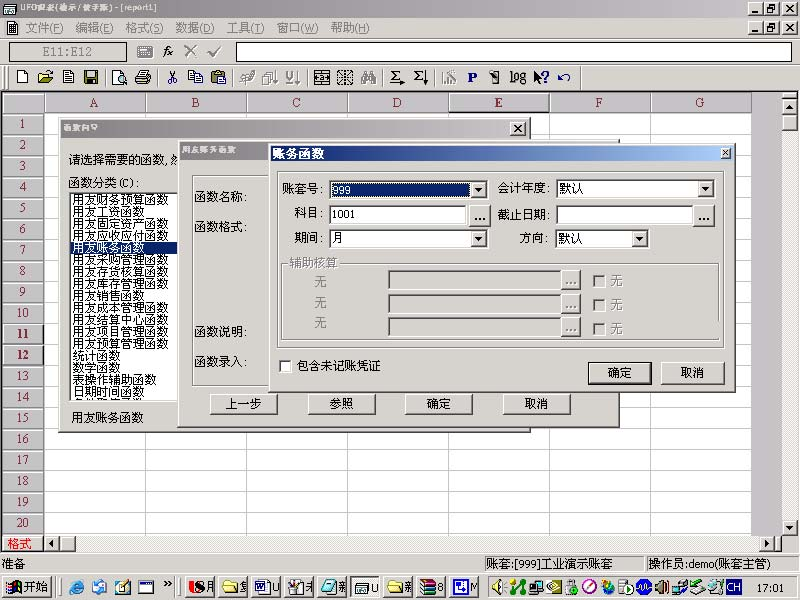800x600 pixels.
Task: Click the chart toolbar icon
Action: (449, 78)
